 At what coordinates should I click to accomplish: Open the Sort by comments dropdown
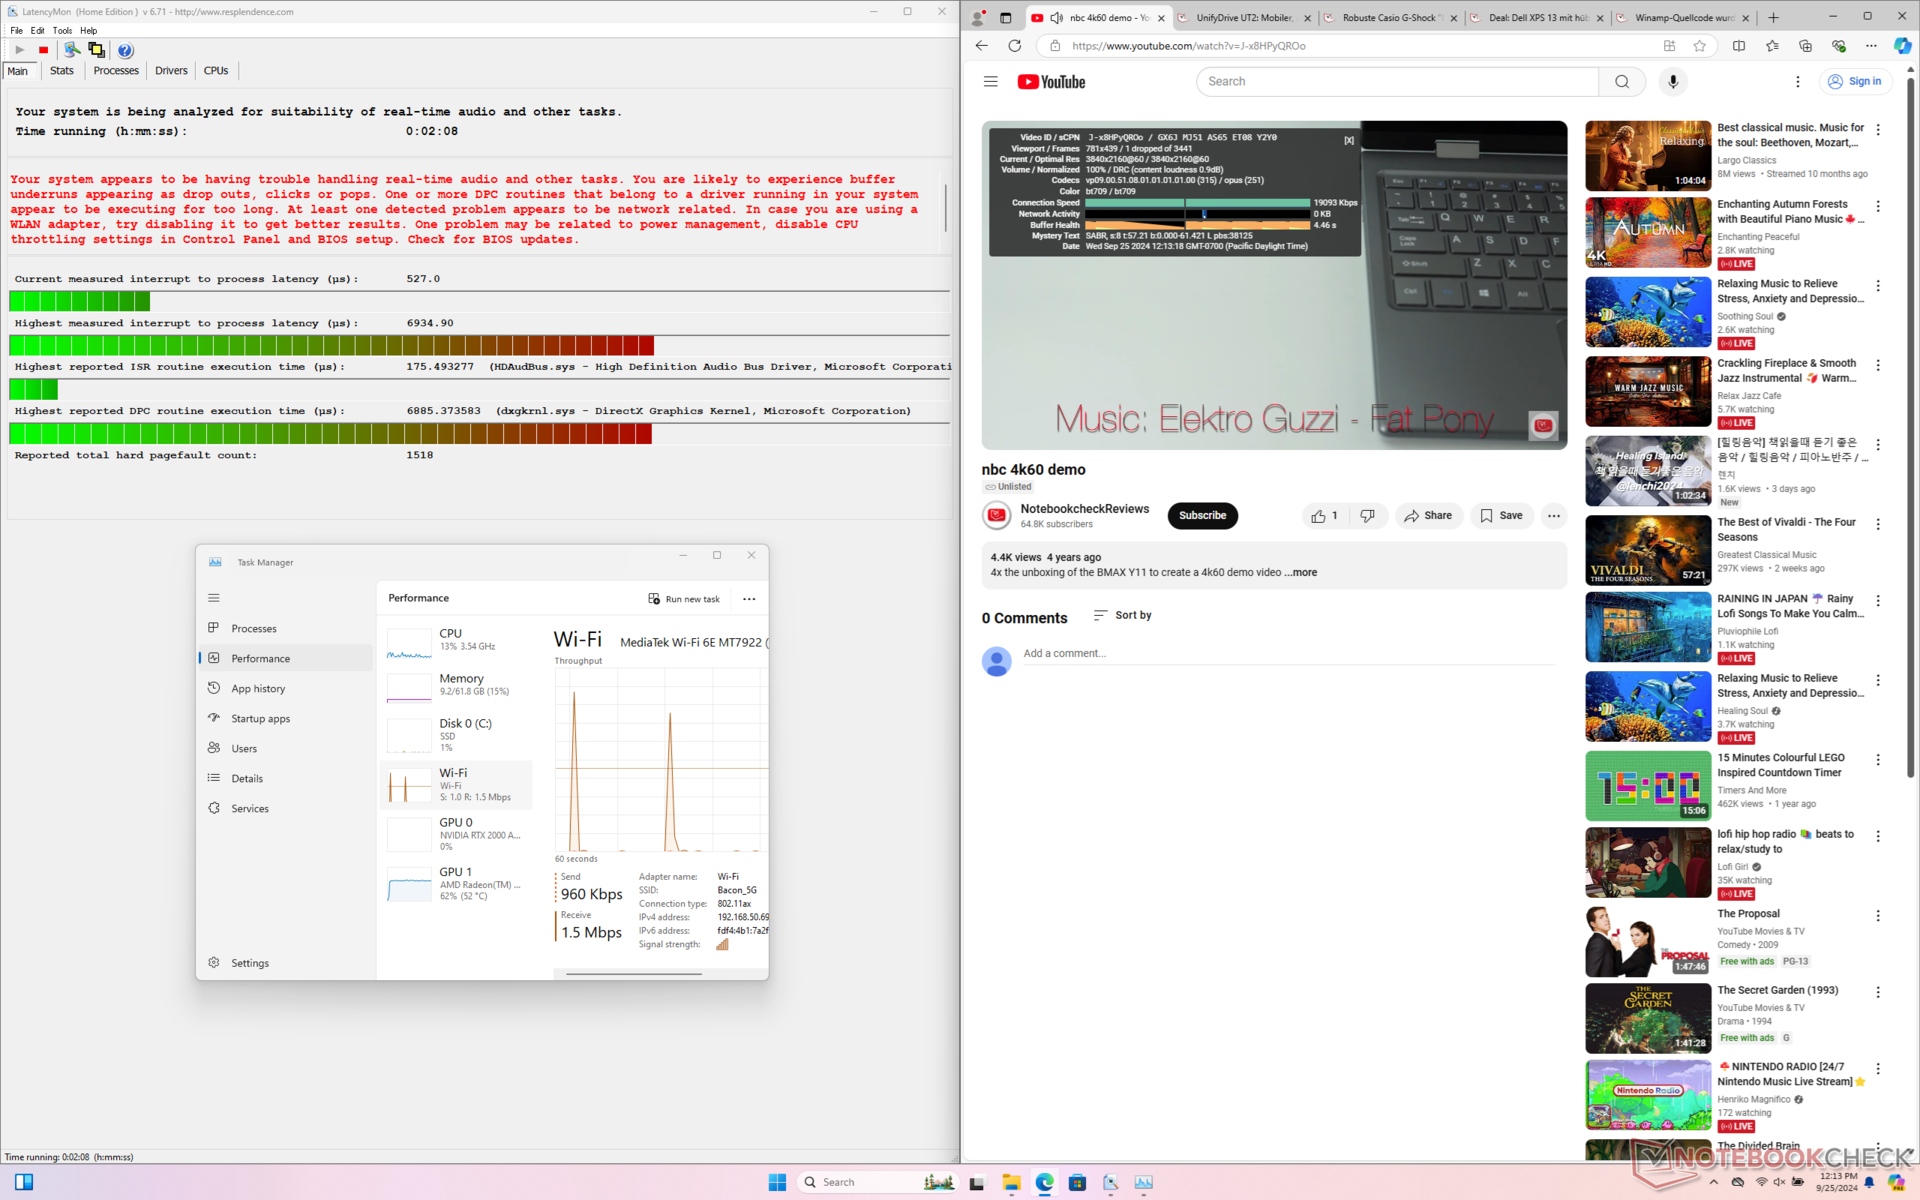tap(1122, 615)
